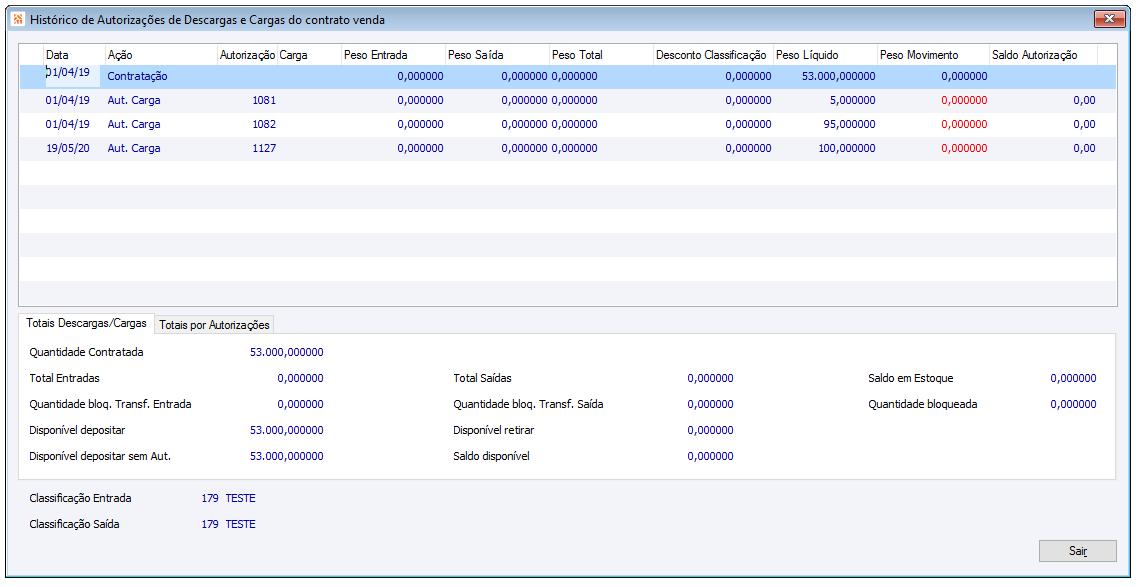Select the row with authorization 1081
Viewport: 1139px width, 587px height.
[x=264, y=101]
